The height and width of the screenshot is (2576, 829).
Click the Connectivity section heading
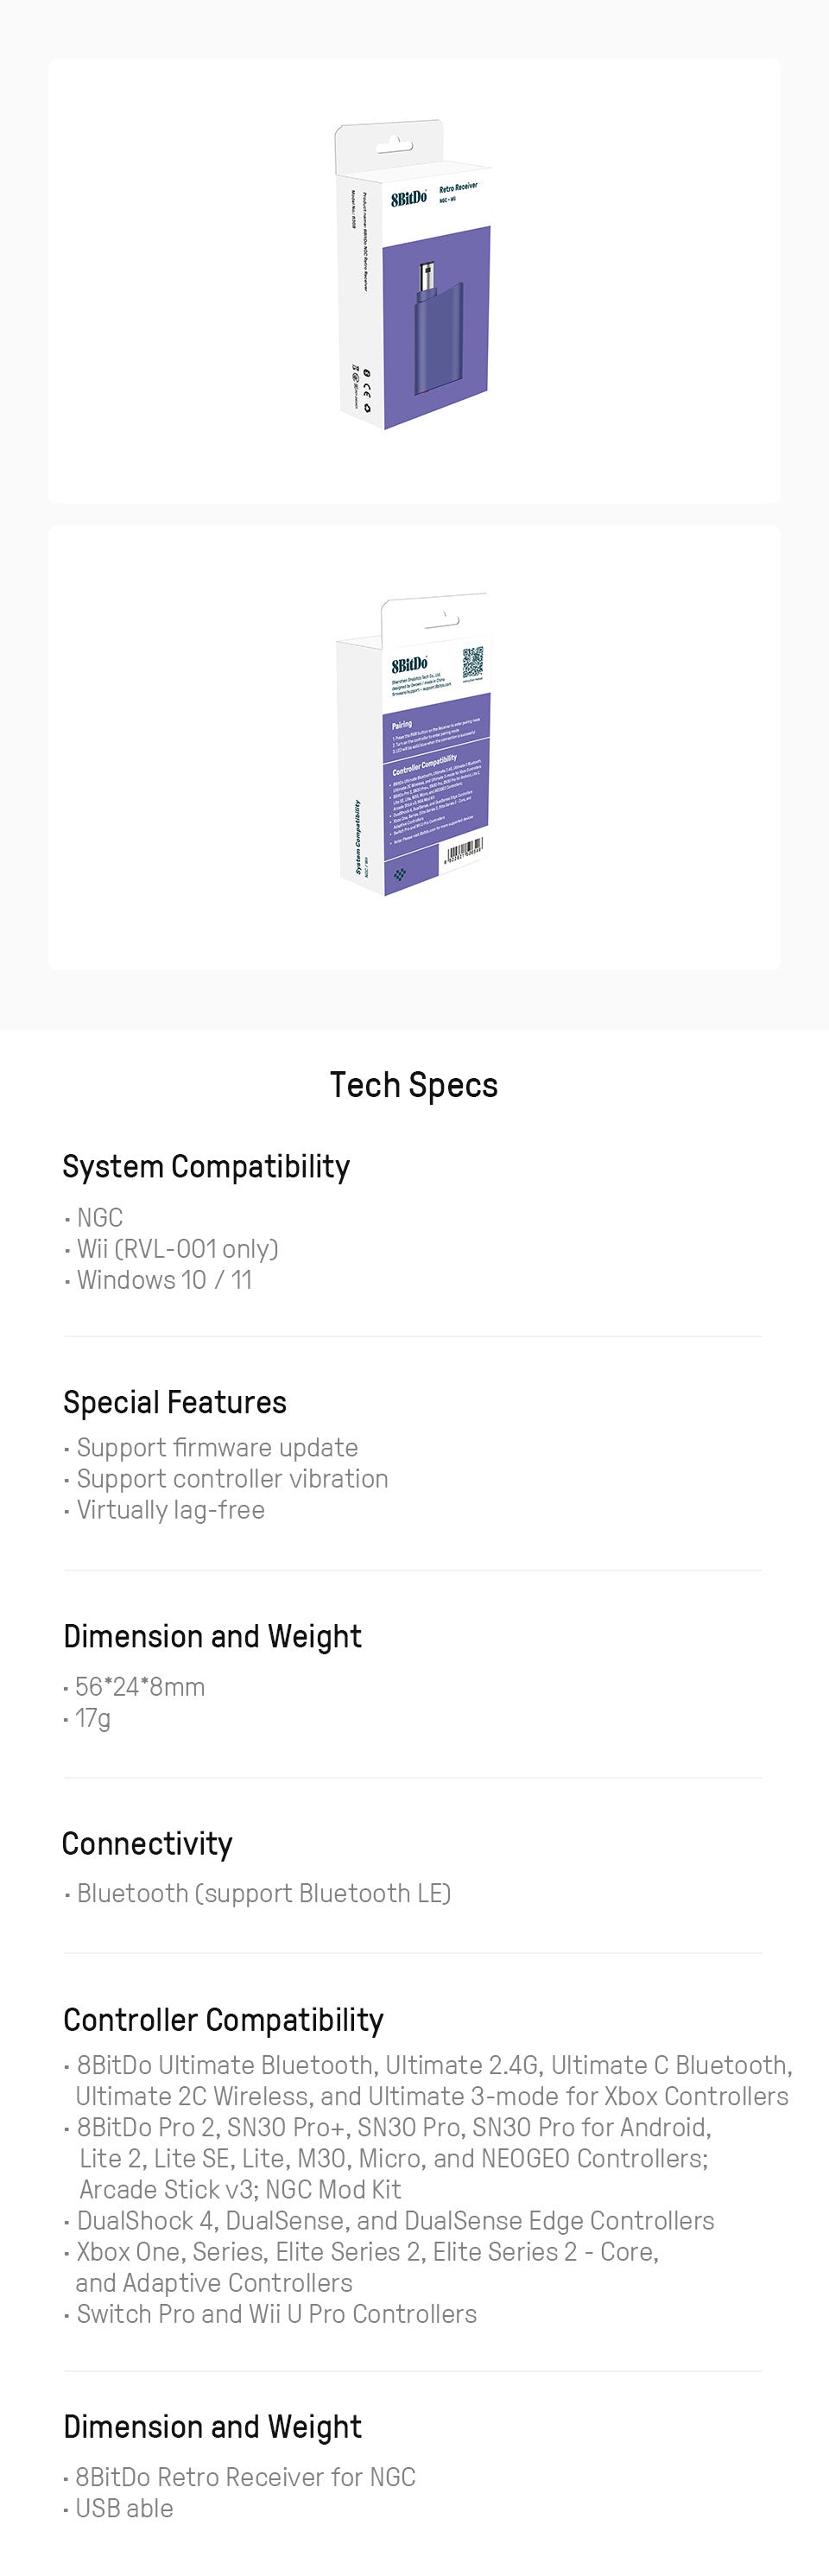point(147,1843)
